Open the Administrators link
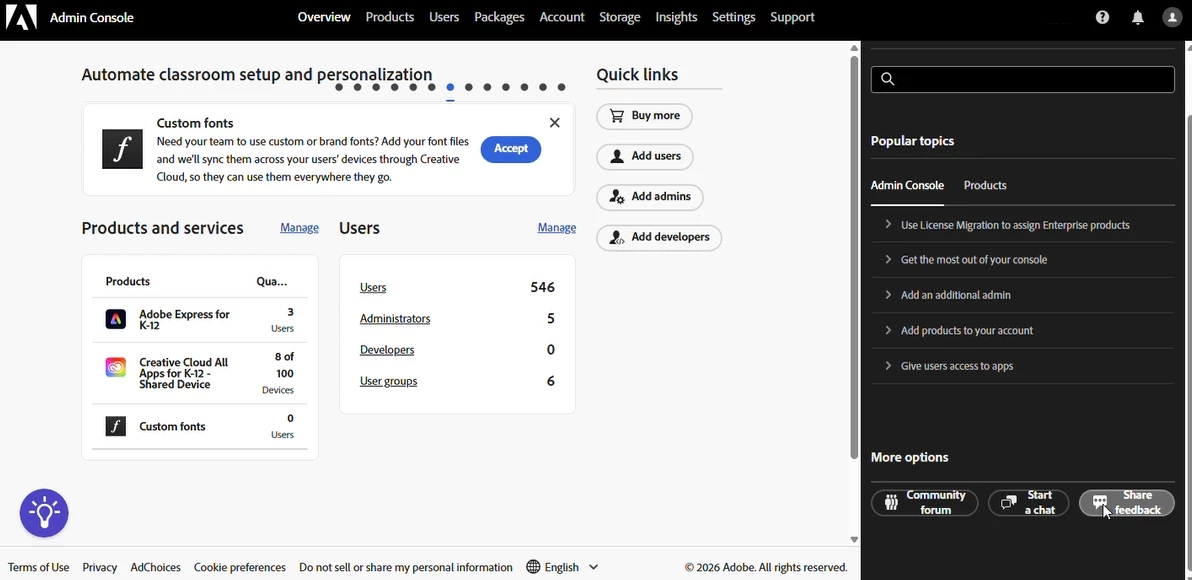 395,319
